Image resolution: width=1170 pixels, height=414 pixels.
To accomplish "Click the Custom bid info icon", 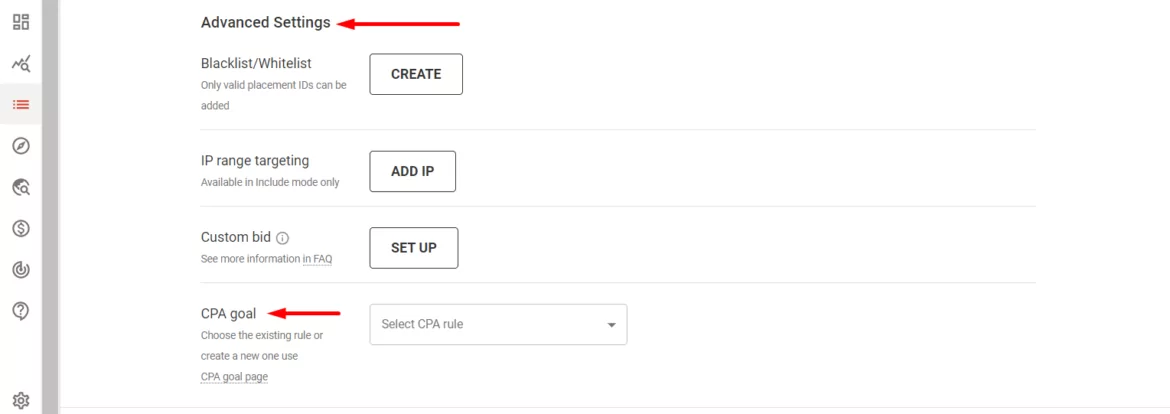I will tap(282, 238).
